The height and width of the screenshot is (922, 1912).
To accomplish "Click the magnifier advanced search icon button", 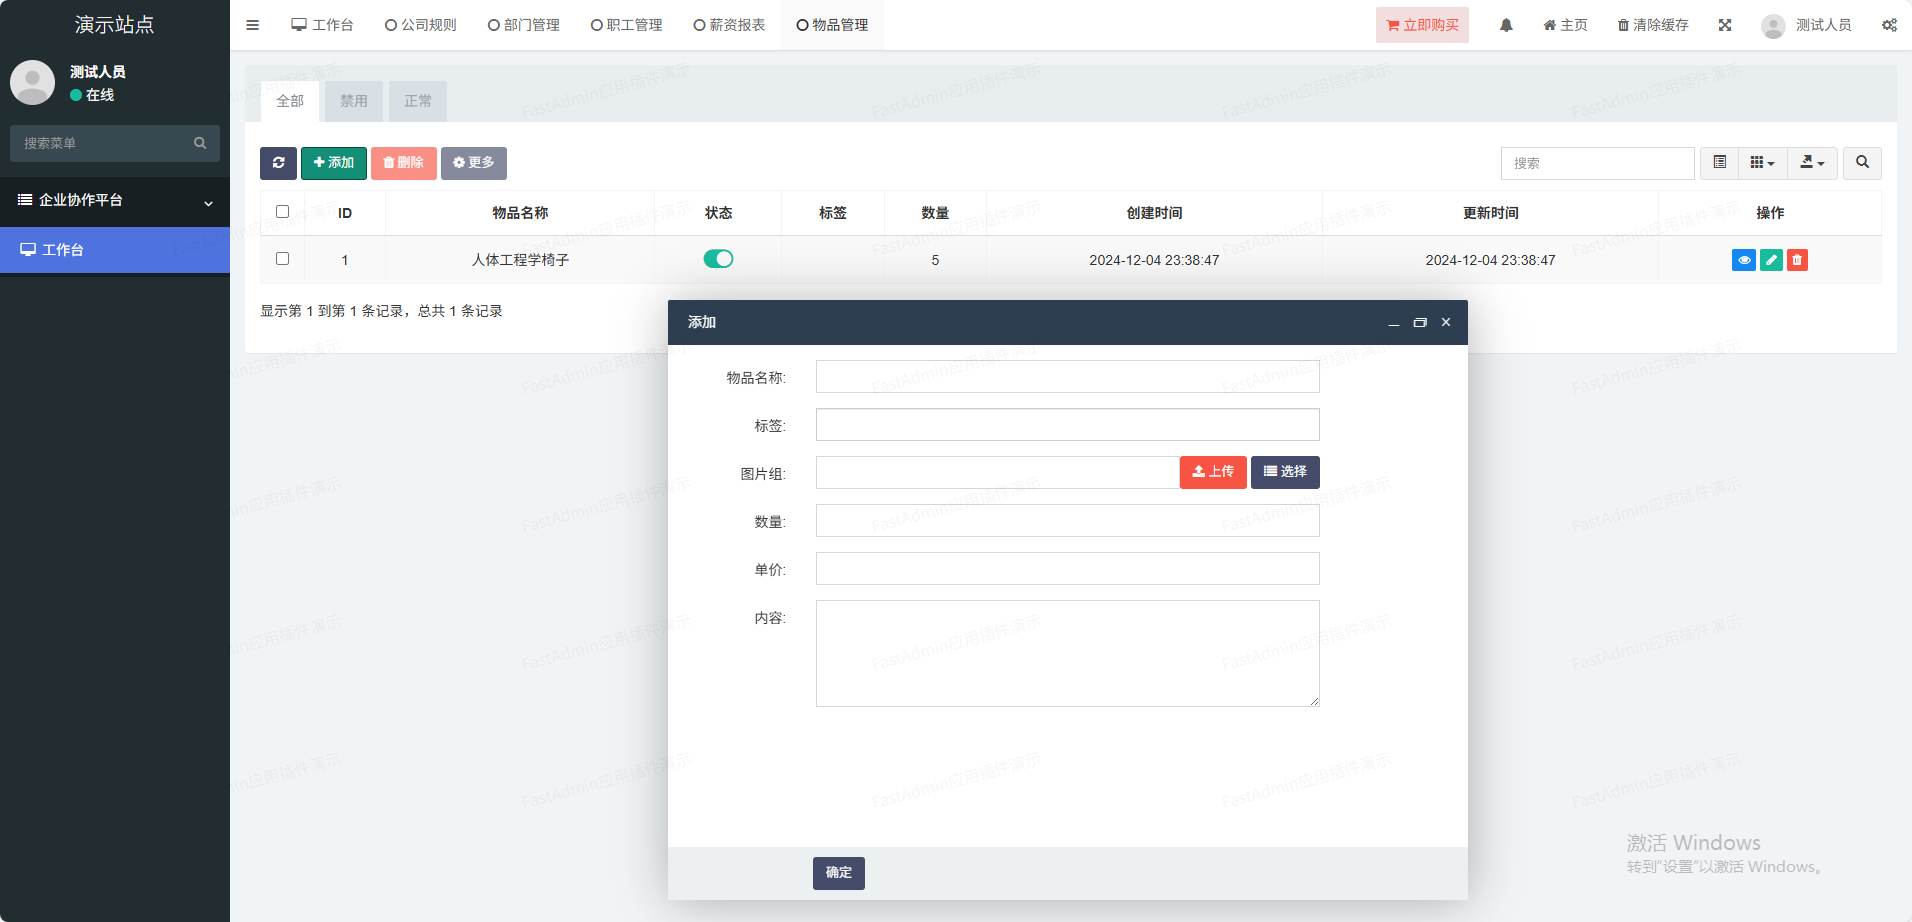I will (1862, 163).
